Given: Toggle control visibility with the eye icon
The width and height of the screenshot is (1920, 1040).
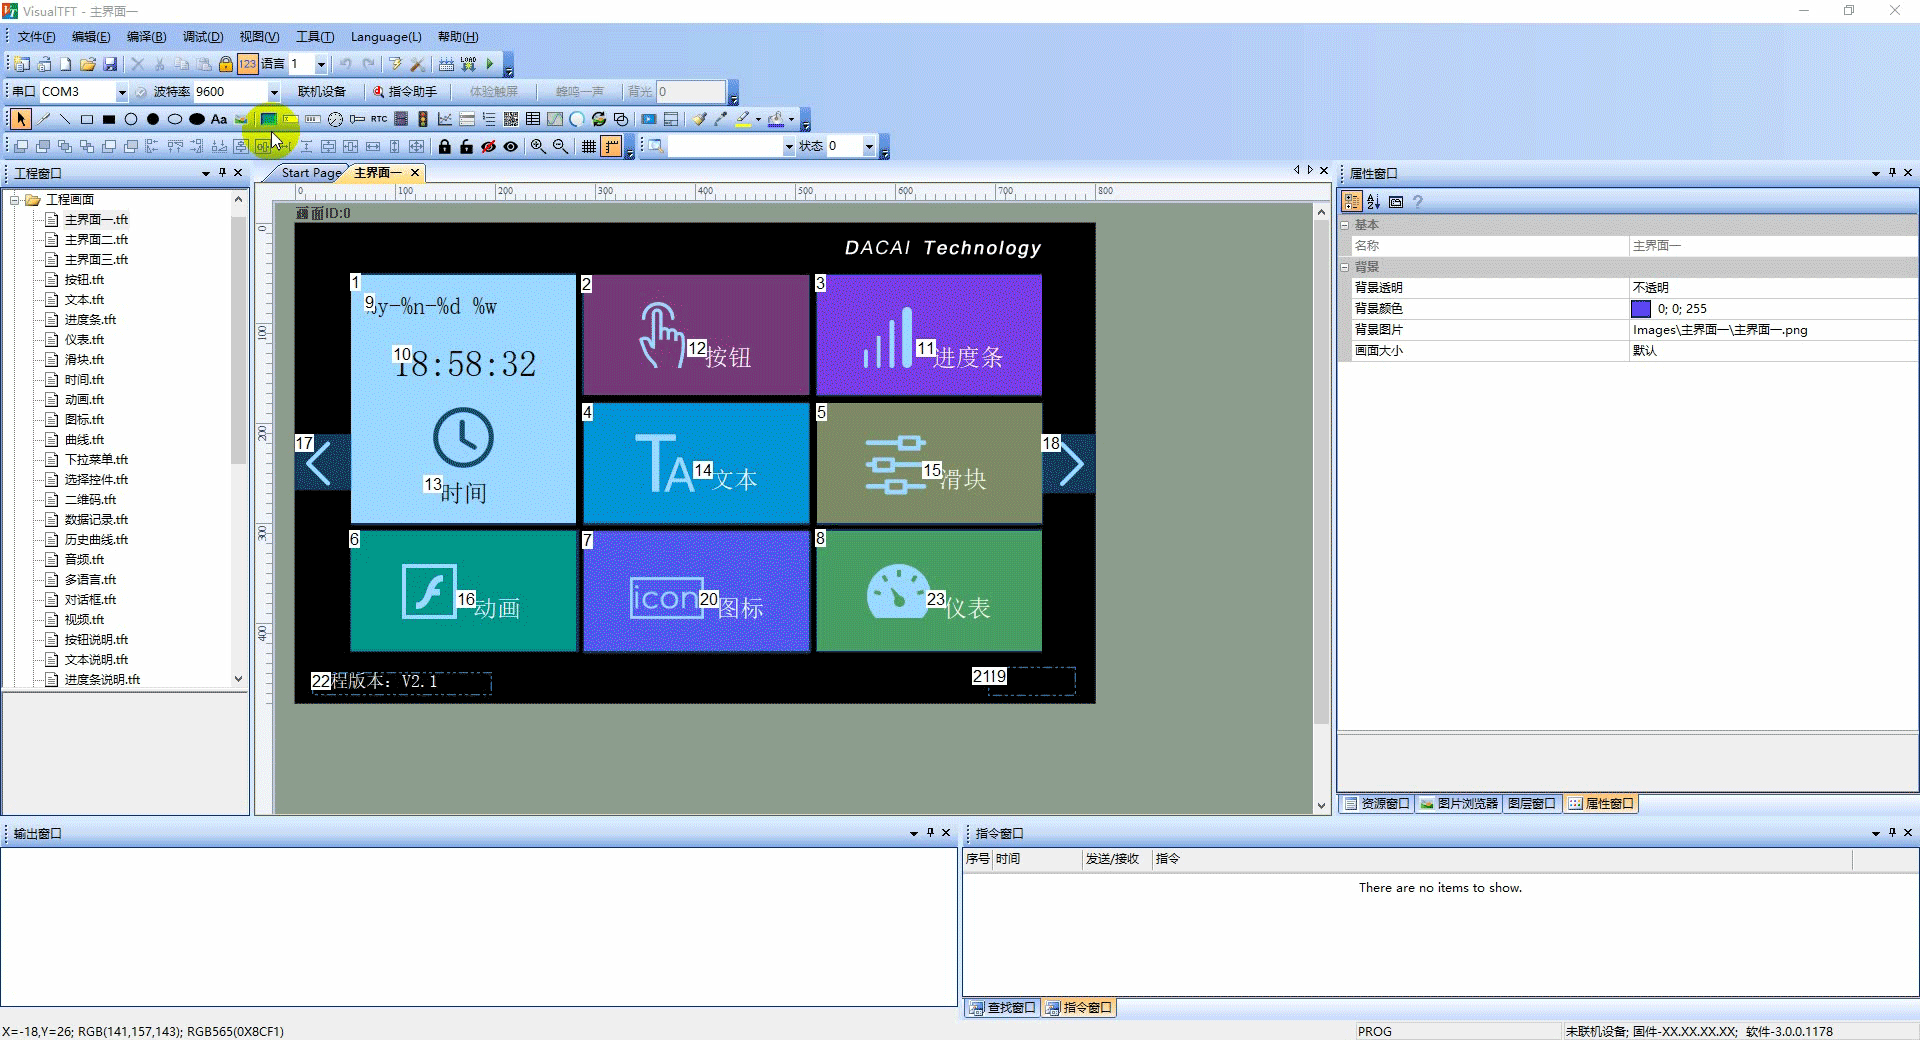Looking at the screenshot, I should point(511,146).
